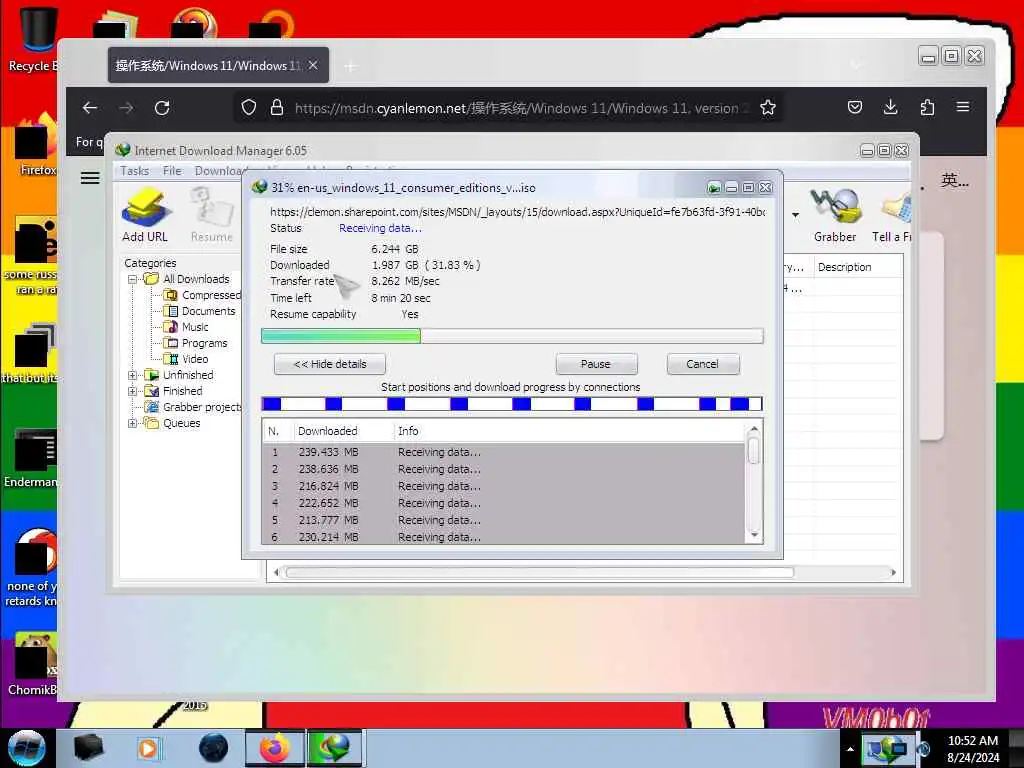Collapse the All Downloads tree node
This screenshot has width=1024, height=768.
[133, 279]
